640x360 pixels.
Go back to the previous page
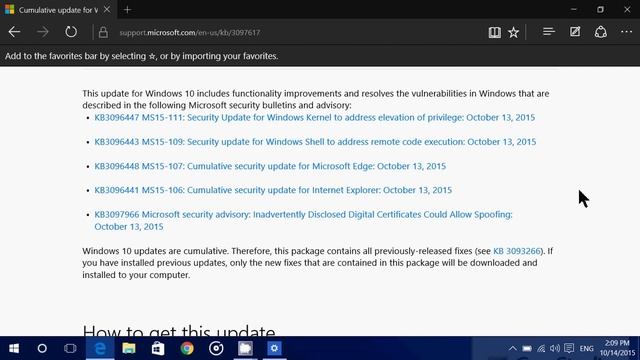coord(14,32)
